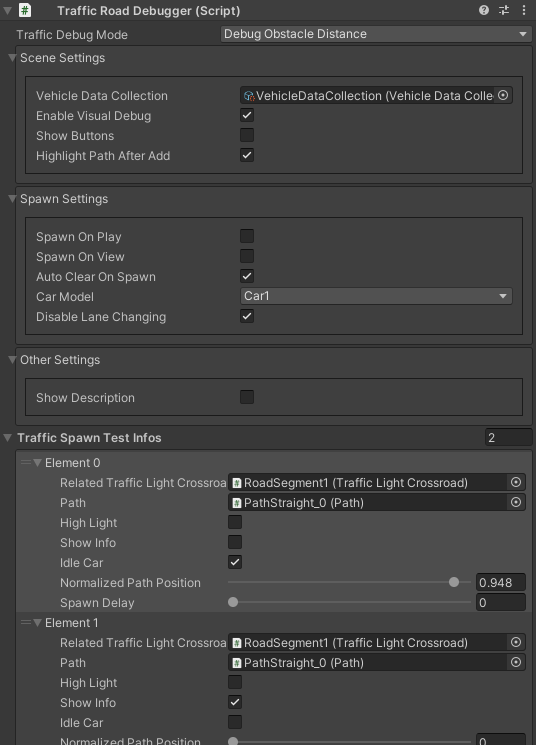Click Element 1 Normalized Path Position slider handle

(233, 741)
